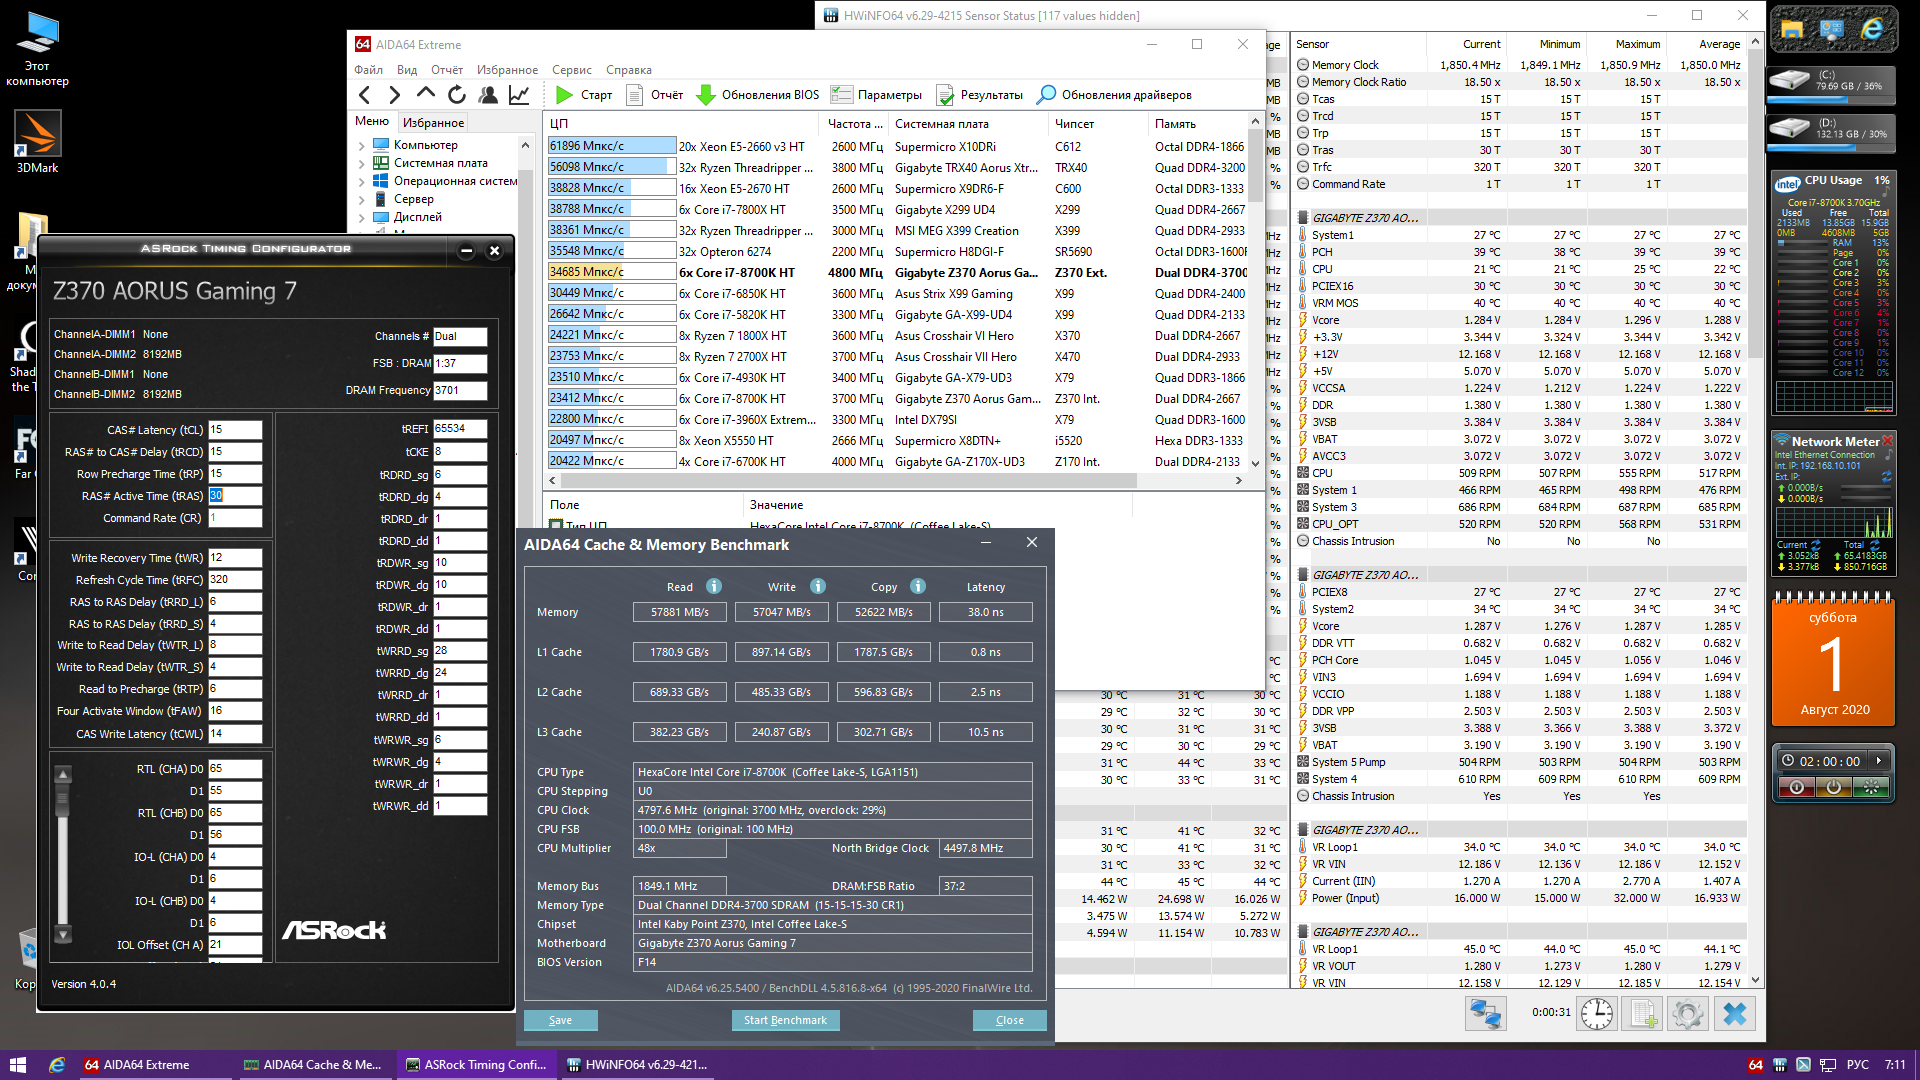1920x1080 pixels.
Task: Open the AIDA64 graph chart icon
Action: pyautogui.click(x=519, y=95)
